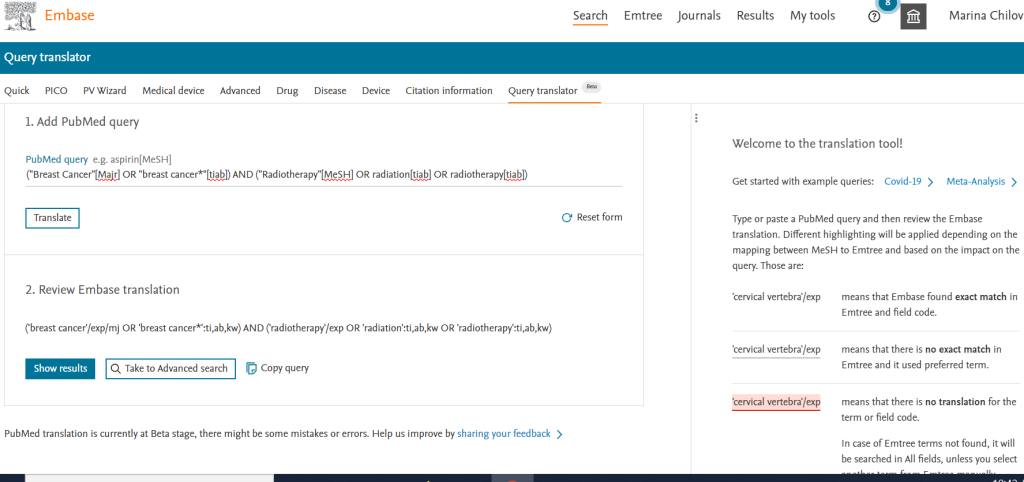Viewport: 1024px width, 482px height.
Task: Click into the PubMed query input field
Action: pyautogui.click(x=324, y=175)
